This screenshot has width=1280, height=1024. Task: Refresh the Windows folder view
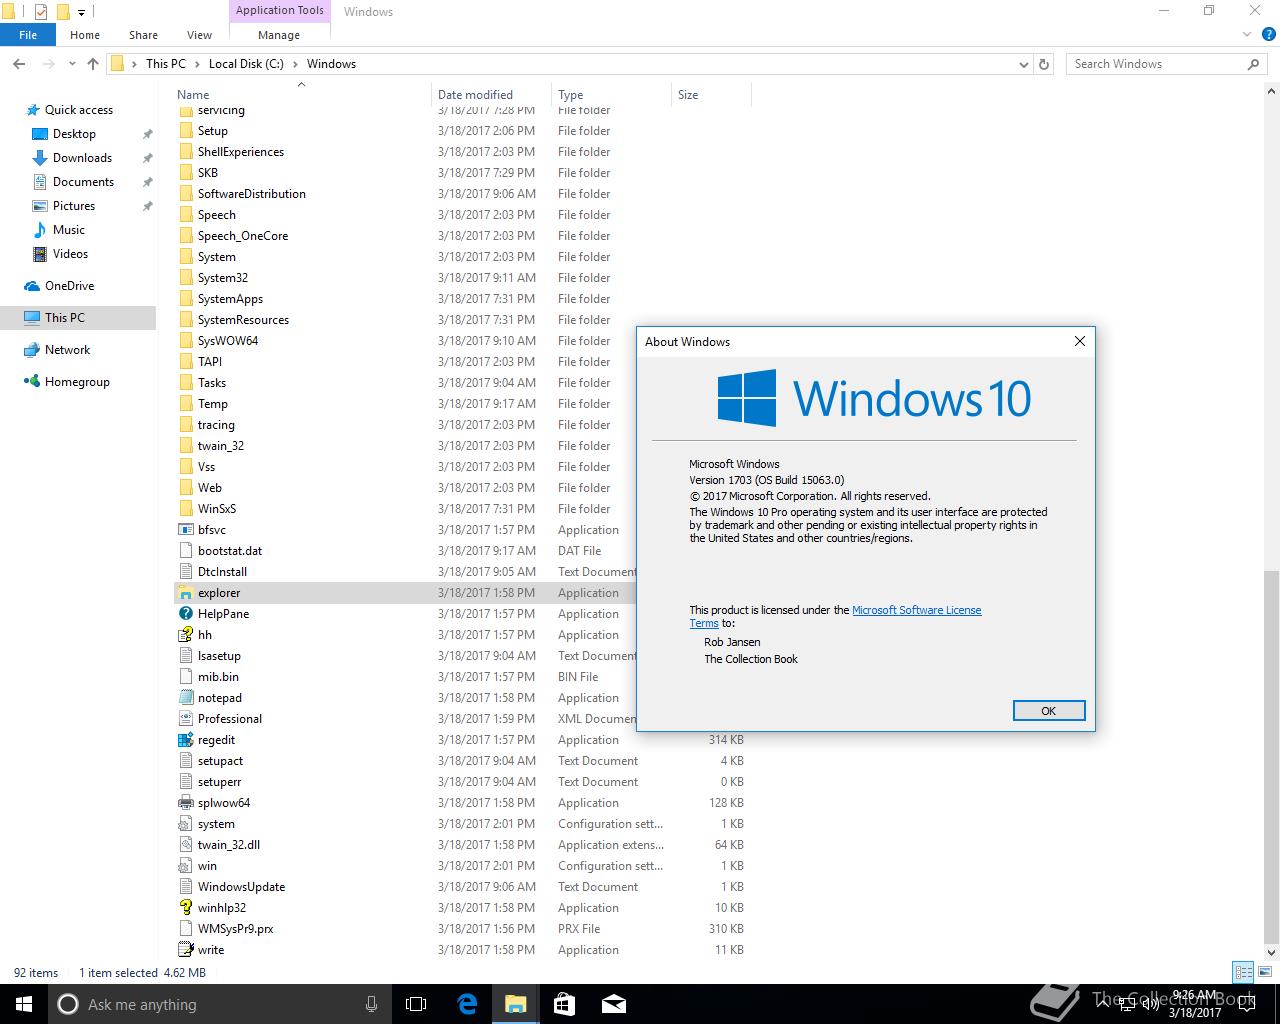(x=1044, y=64)
